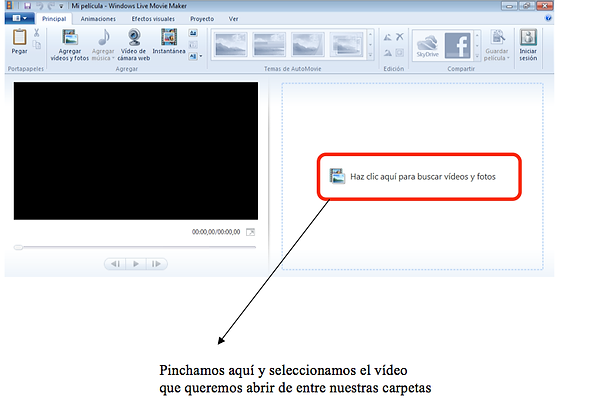The height and width of the screenshot is (399, 590).
Task: Expand the AutoMovie themes gallery
Action: click(x=370, y=55)
